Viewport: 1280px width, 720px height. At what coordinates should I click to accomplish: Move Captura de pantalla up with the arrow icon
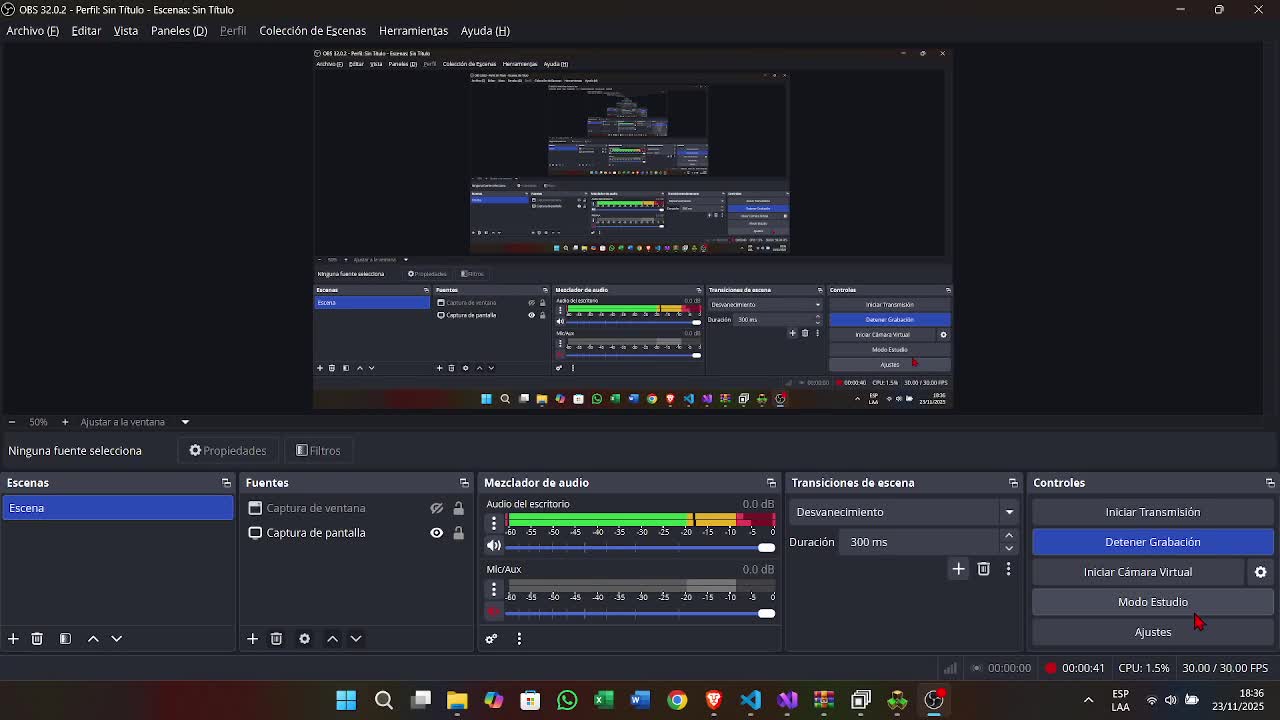(x=332, y=639)
